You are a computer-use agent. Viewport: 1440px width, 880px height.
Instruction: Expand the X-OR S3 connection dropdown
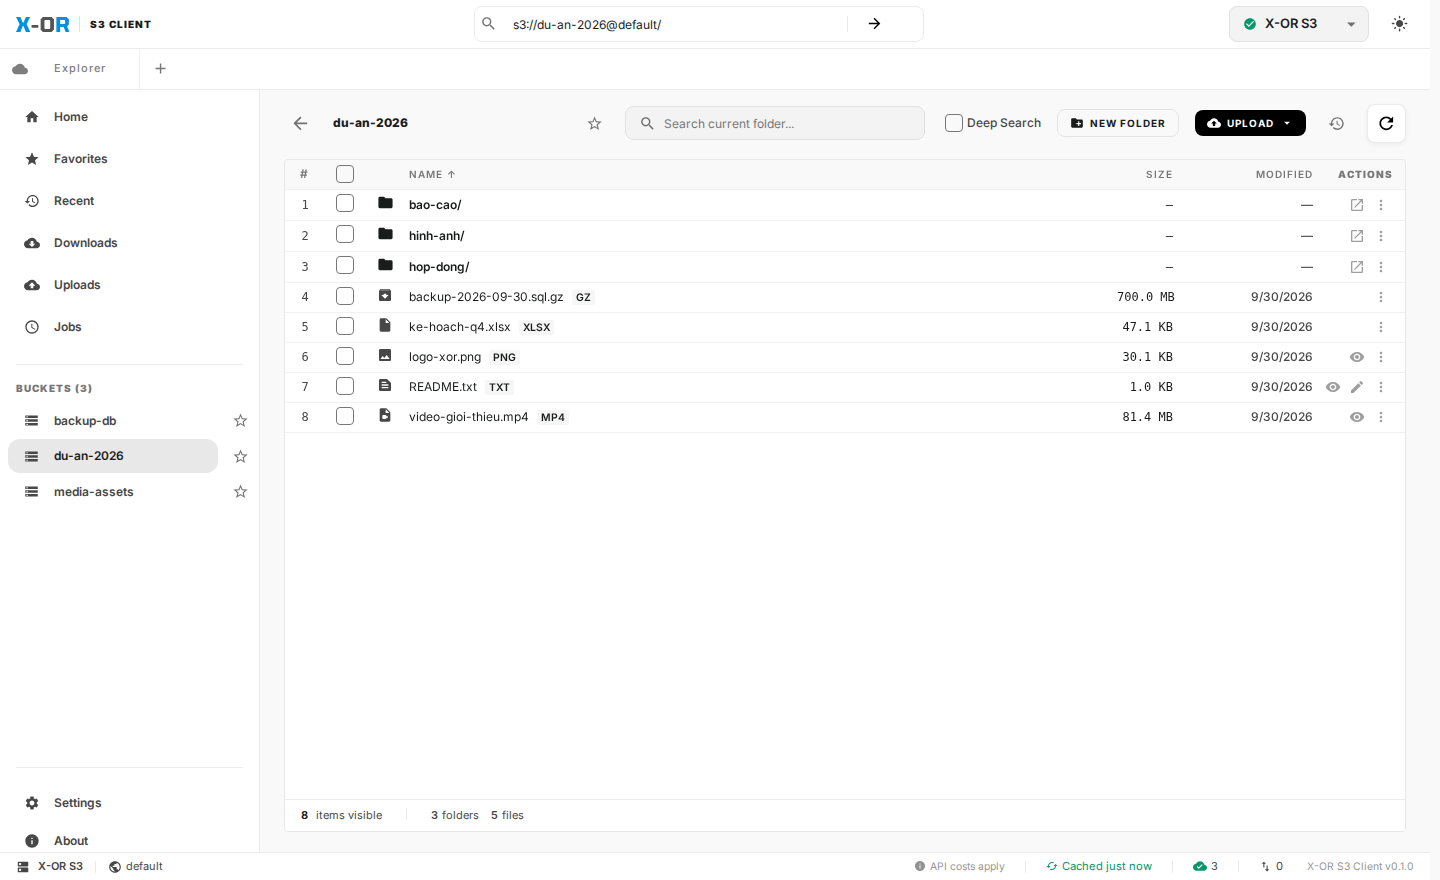1299,24
